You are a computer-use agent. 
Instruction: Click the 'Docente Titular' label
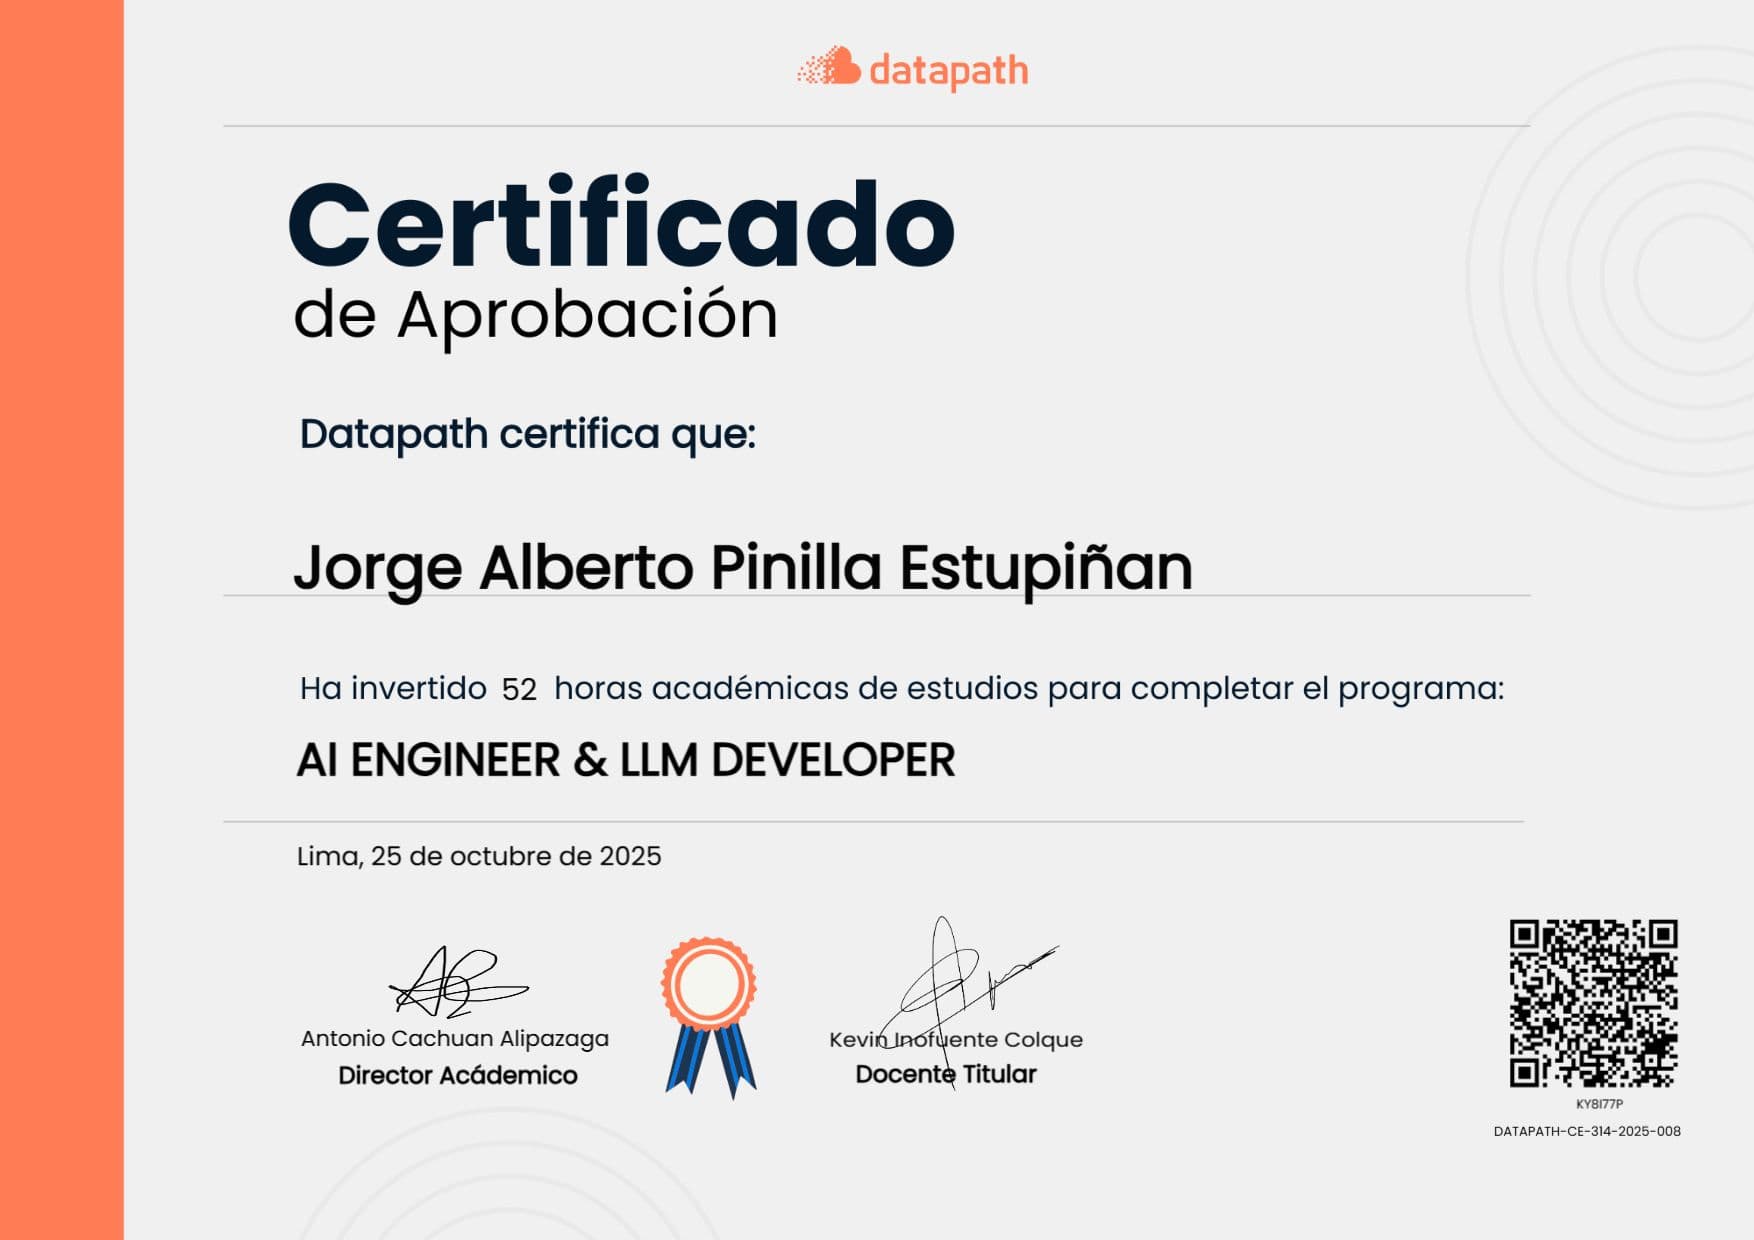pos(945,1074)
